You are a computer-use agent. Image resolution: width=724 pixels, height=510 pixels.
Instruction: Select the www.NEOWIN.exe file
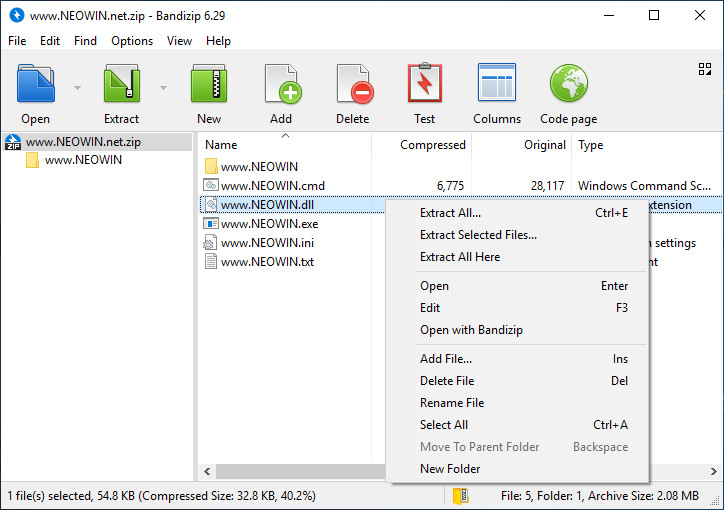(269, 224)
